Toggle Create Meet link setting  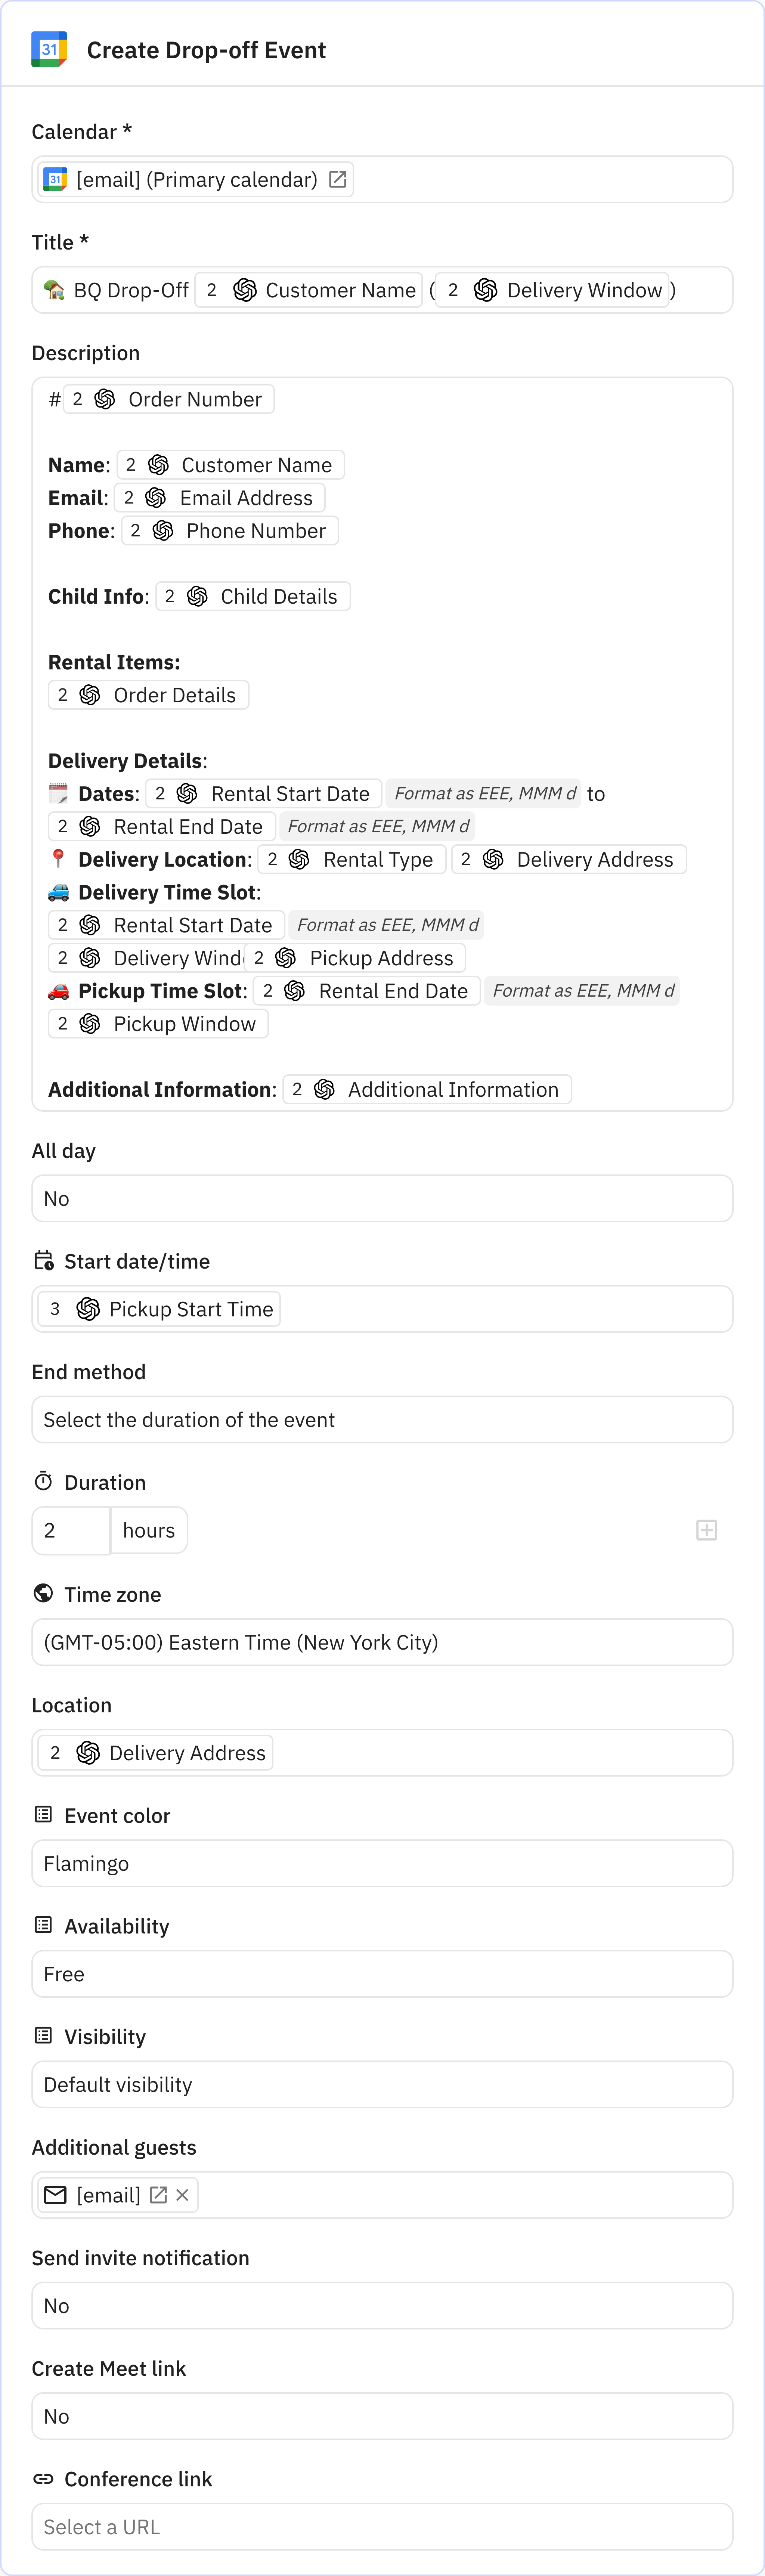coord(382,2416)
